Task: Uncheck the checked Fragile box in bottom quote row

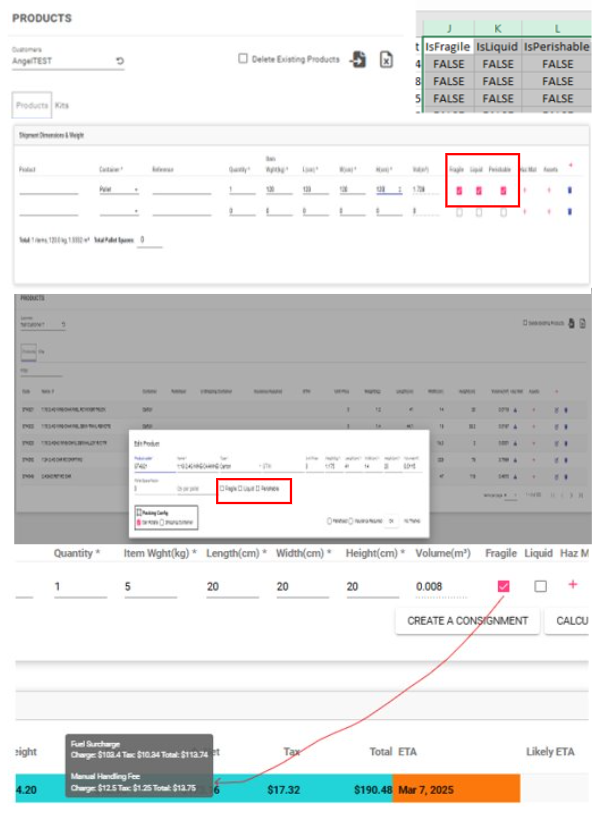Action: coord(502,586)
